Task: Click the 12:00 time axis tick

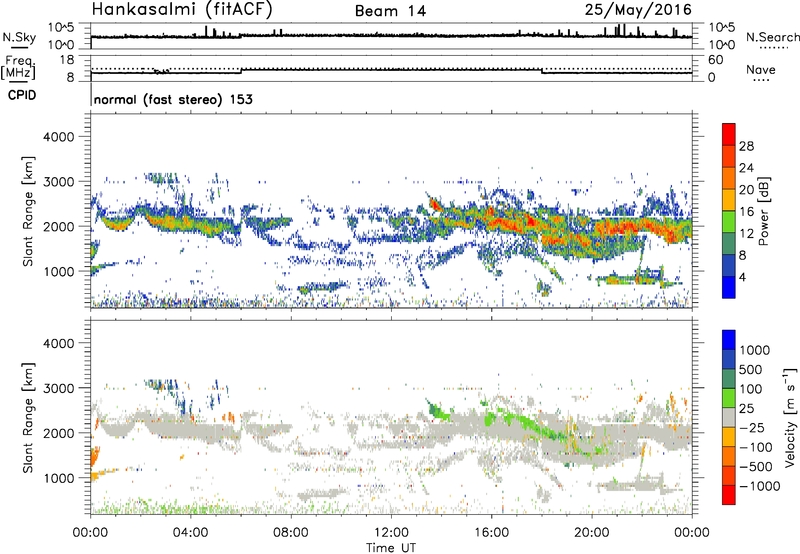Action: (391, 533)
